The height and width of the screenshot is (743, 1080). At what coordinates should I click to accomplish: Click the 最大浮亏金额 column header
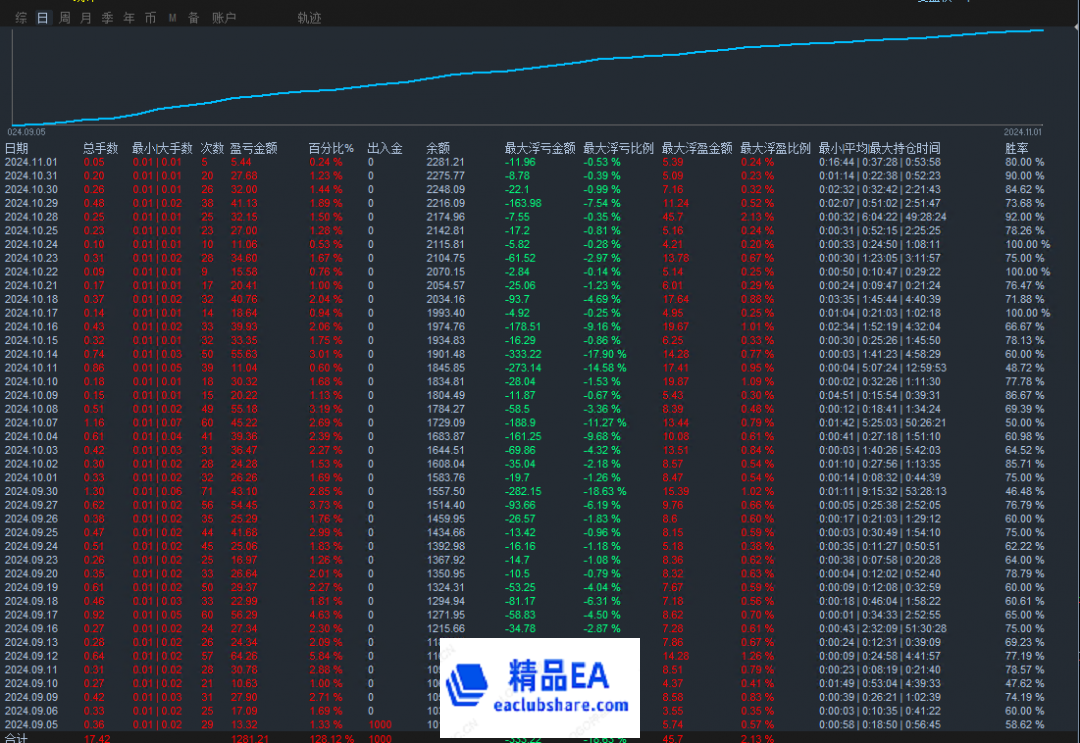pos(540,148)
